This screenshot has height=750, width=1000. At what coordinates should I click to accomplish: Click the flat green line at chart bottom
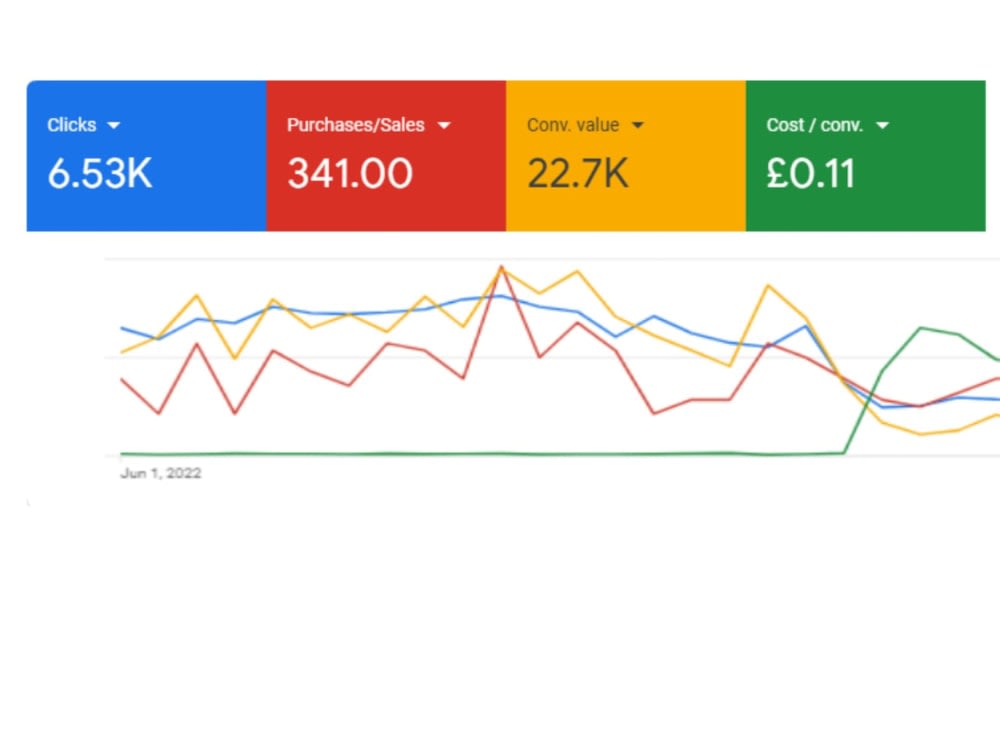(400, 452)
